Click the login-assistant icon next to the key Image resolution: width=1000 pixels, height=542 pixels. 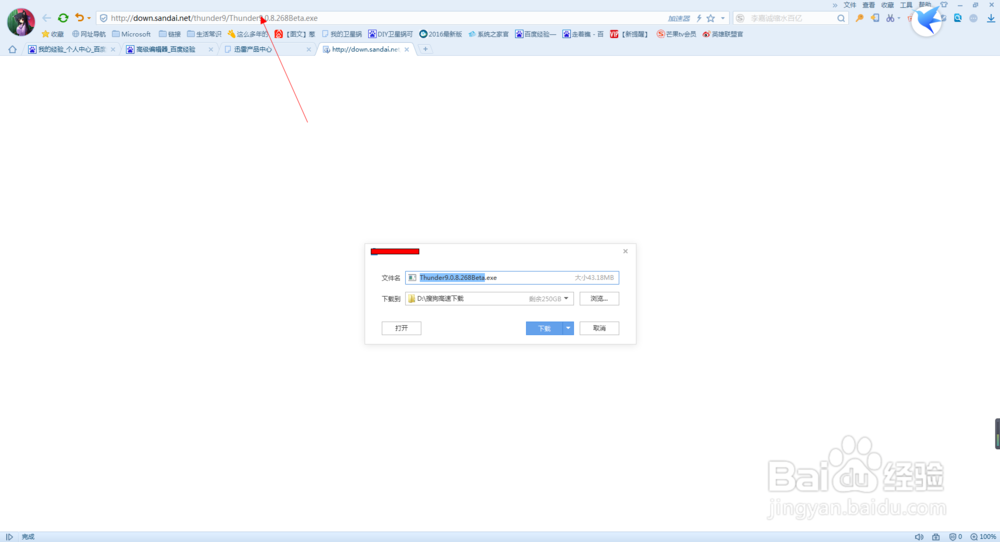click(x=875, y=18)
